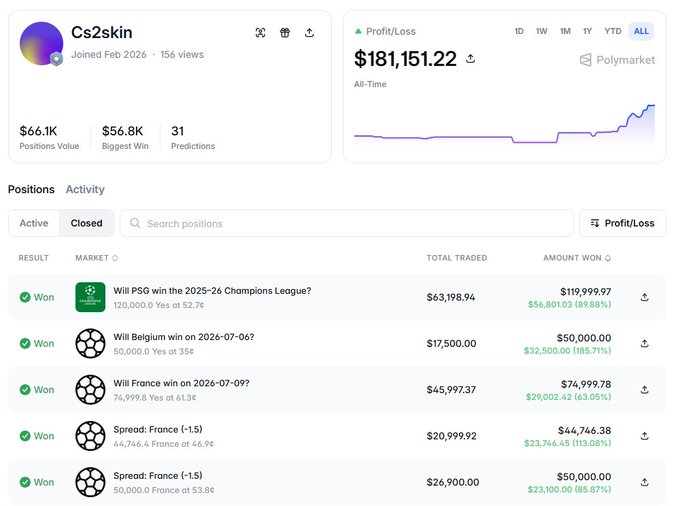Image resolution: width=680 pixels, height=506 pixels.
Task: Click 156 views text
Action: pos(182,55)
